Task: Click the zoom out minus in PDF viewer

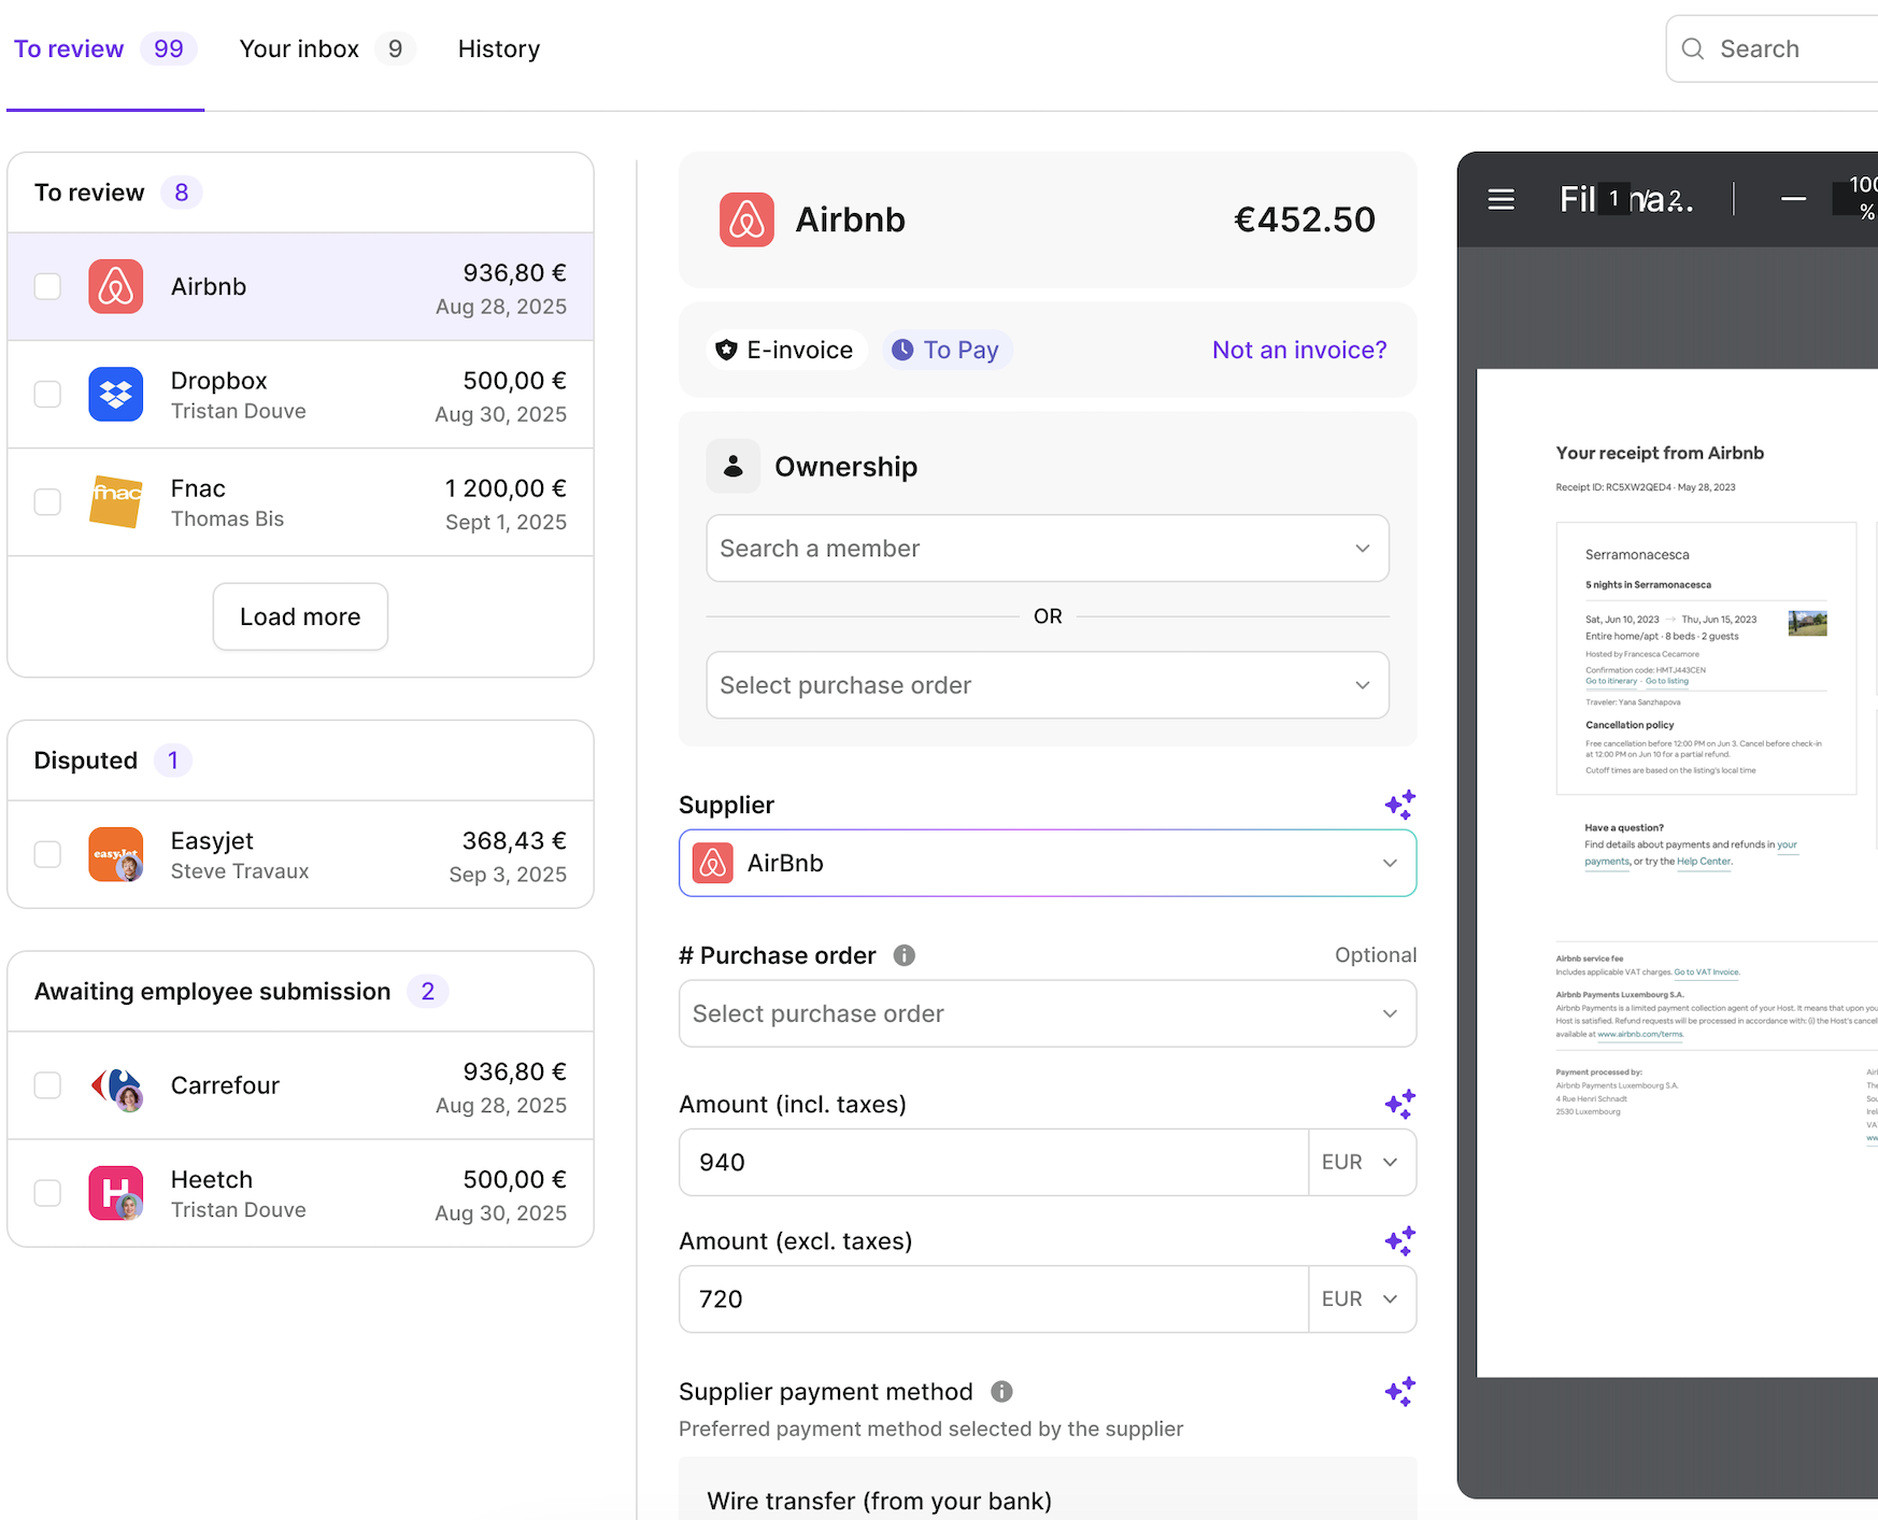Action: coord(1793,200)
